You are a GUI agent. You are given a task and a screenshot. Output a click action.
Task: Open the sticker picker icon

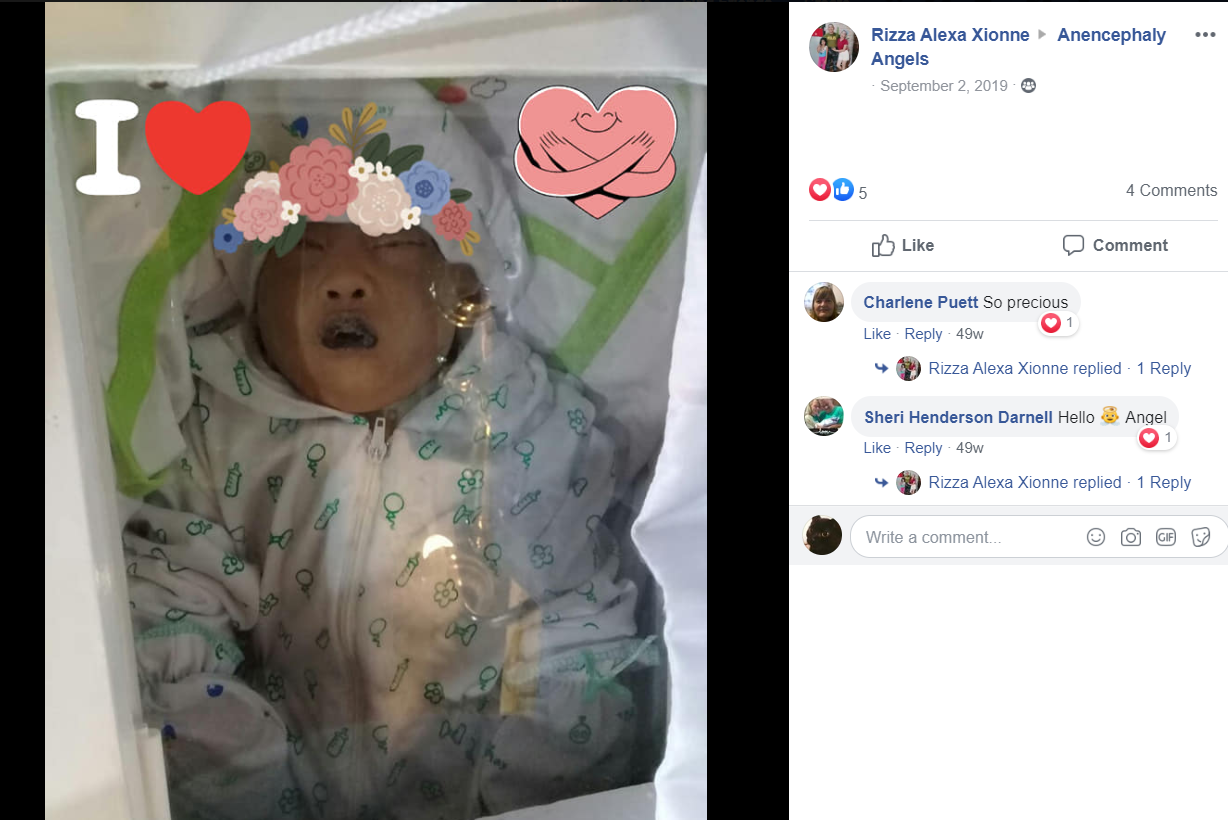1201,537
